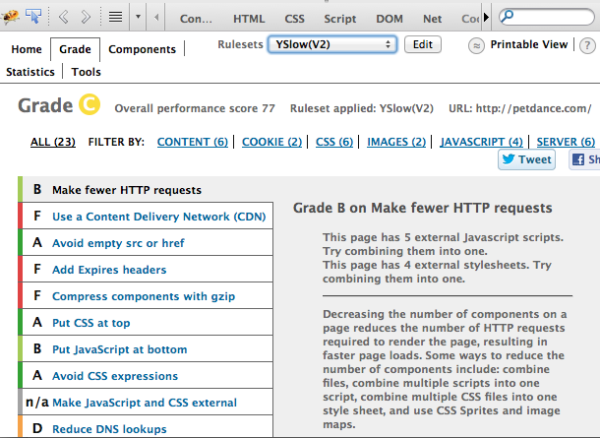Click the Tweet button
This screenshot has height=438, width=600.
(x=527, y=159)
